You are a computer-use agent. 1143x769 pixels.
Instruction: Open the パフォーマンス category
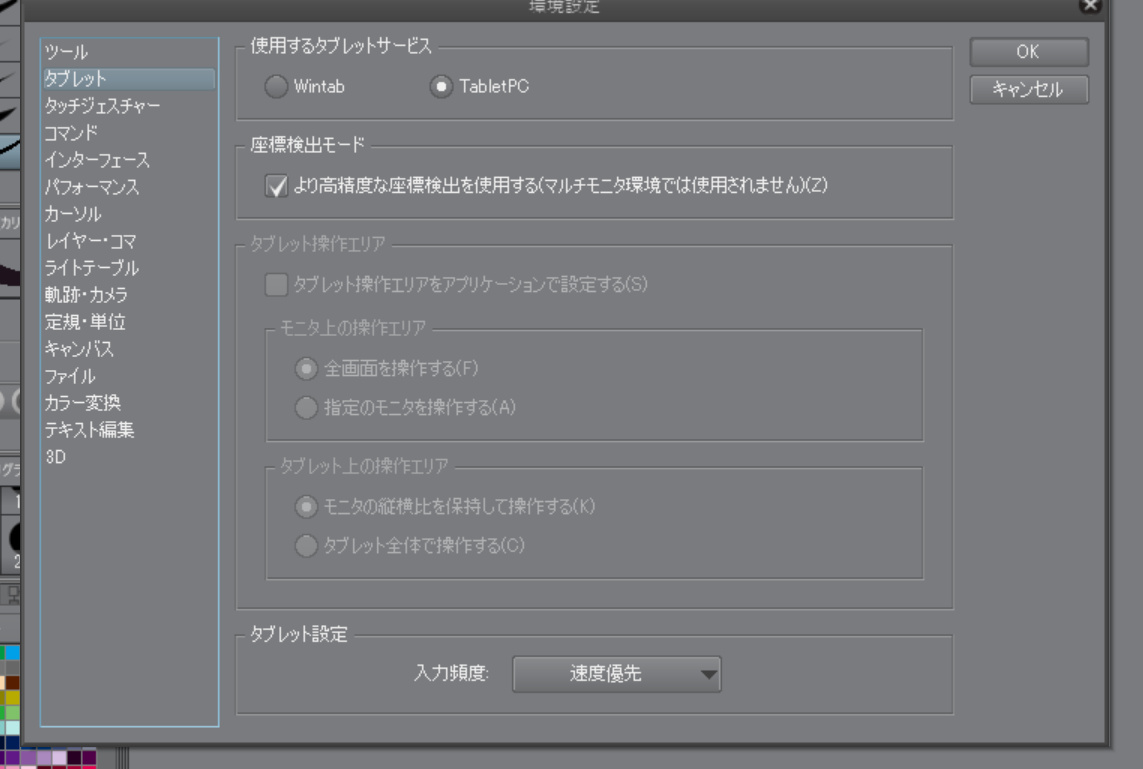tap(129, 187)
